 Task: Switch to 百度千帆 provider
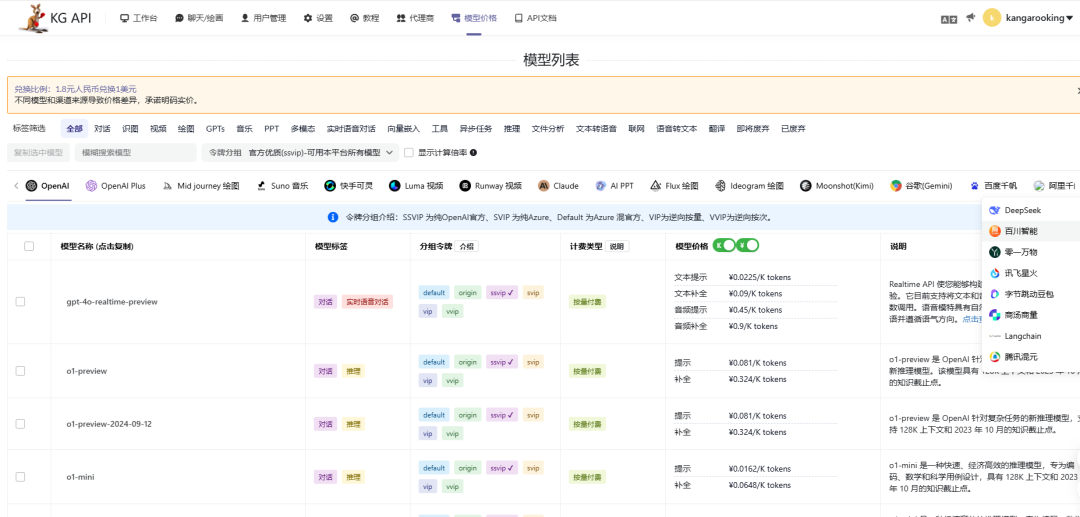pyautogui.click(x=993, y=186)
